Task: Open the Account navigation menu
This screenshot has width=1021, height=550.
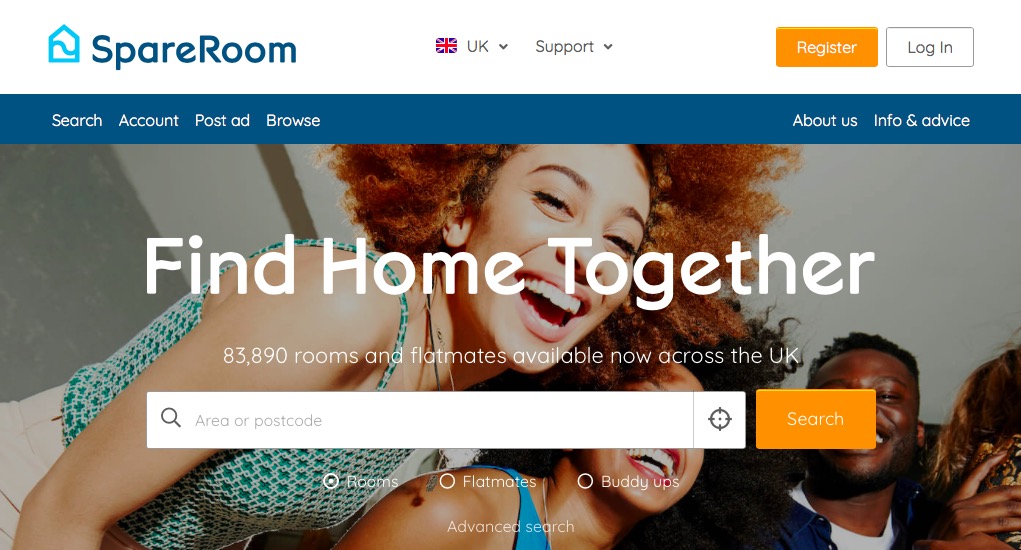Action: coord(148,120)
